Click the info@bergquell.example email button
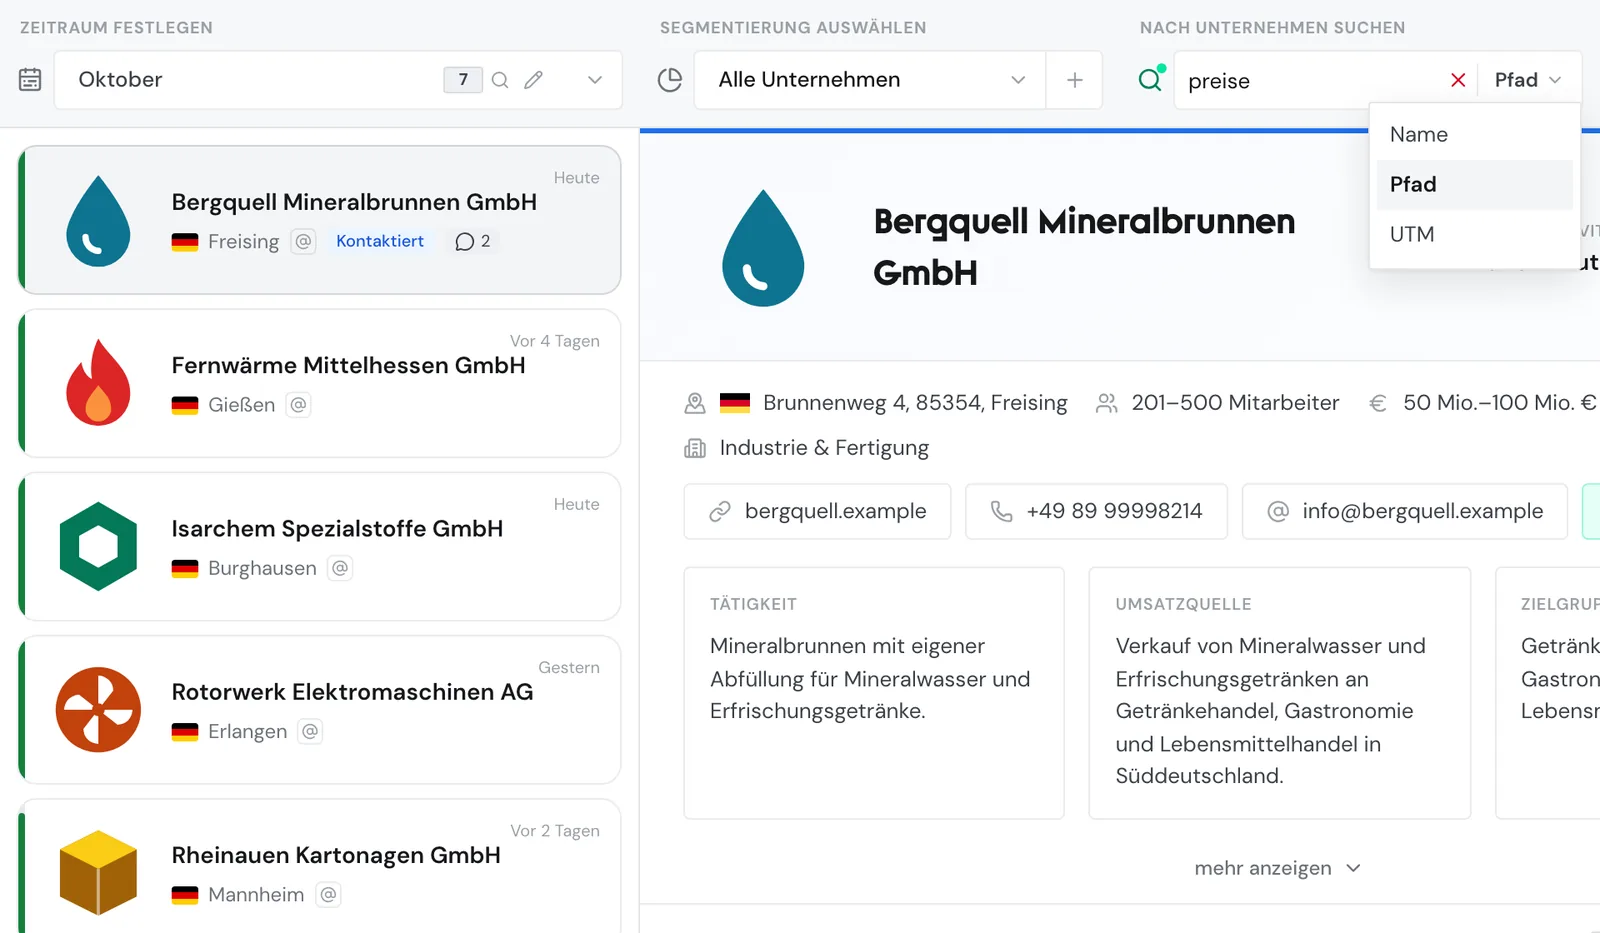 (1405, 511)
